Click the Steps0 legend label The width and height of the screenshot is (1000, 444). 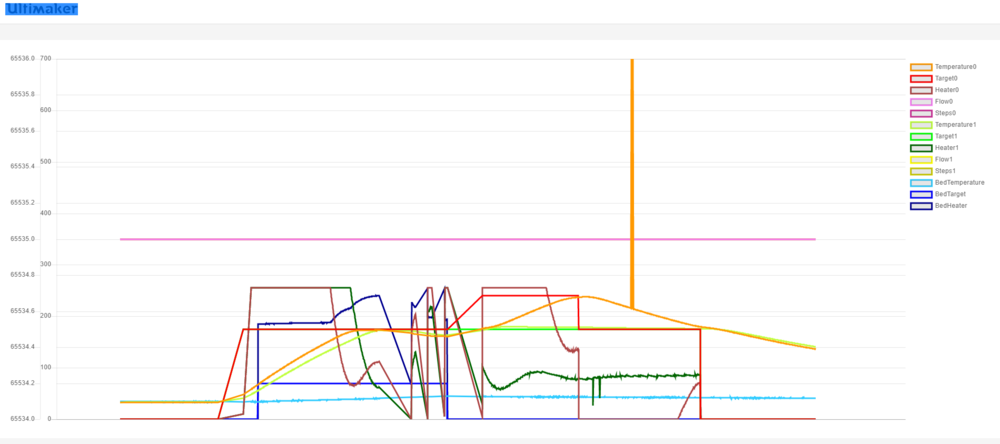coord(945,113)
